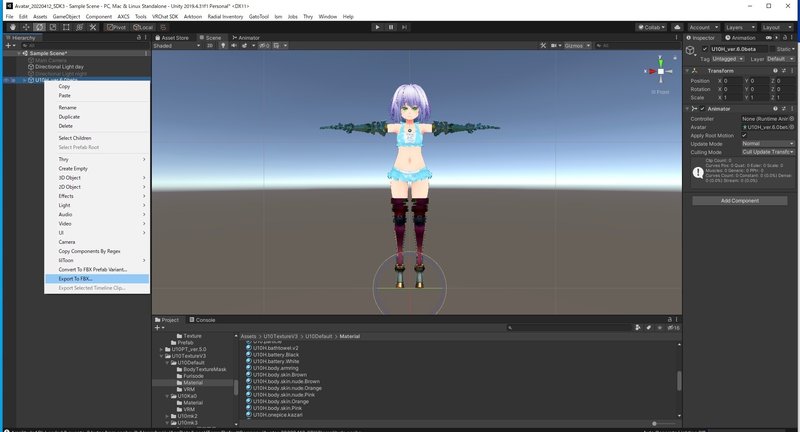The height and width of the screenshot is (432, 800).
Task: Open Transform component help icon
Action: coord(775,70)
